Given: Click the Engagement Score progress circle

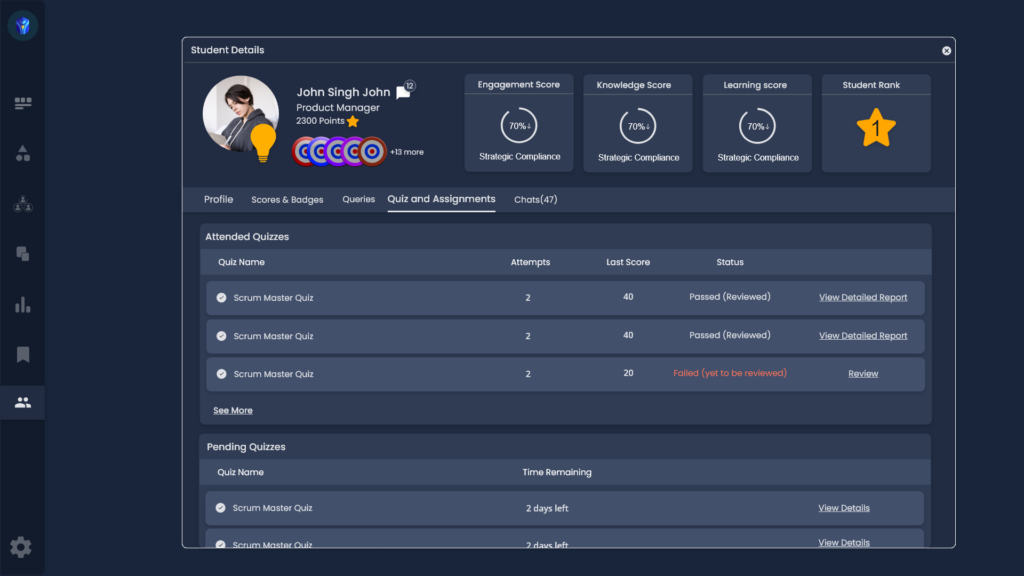Looking at the screenshot, I should click(x=519, y=125).
